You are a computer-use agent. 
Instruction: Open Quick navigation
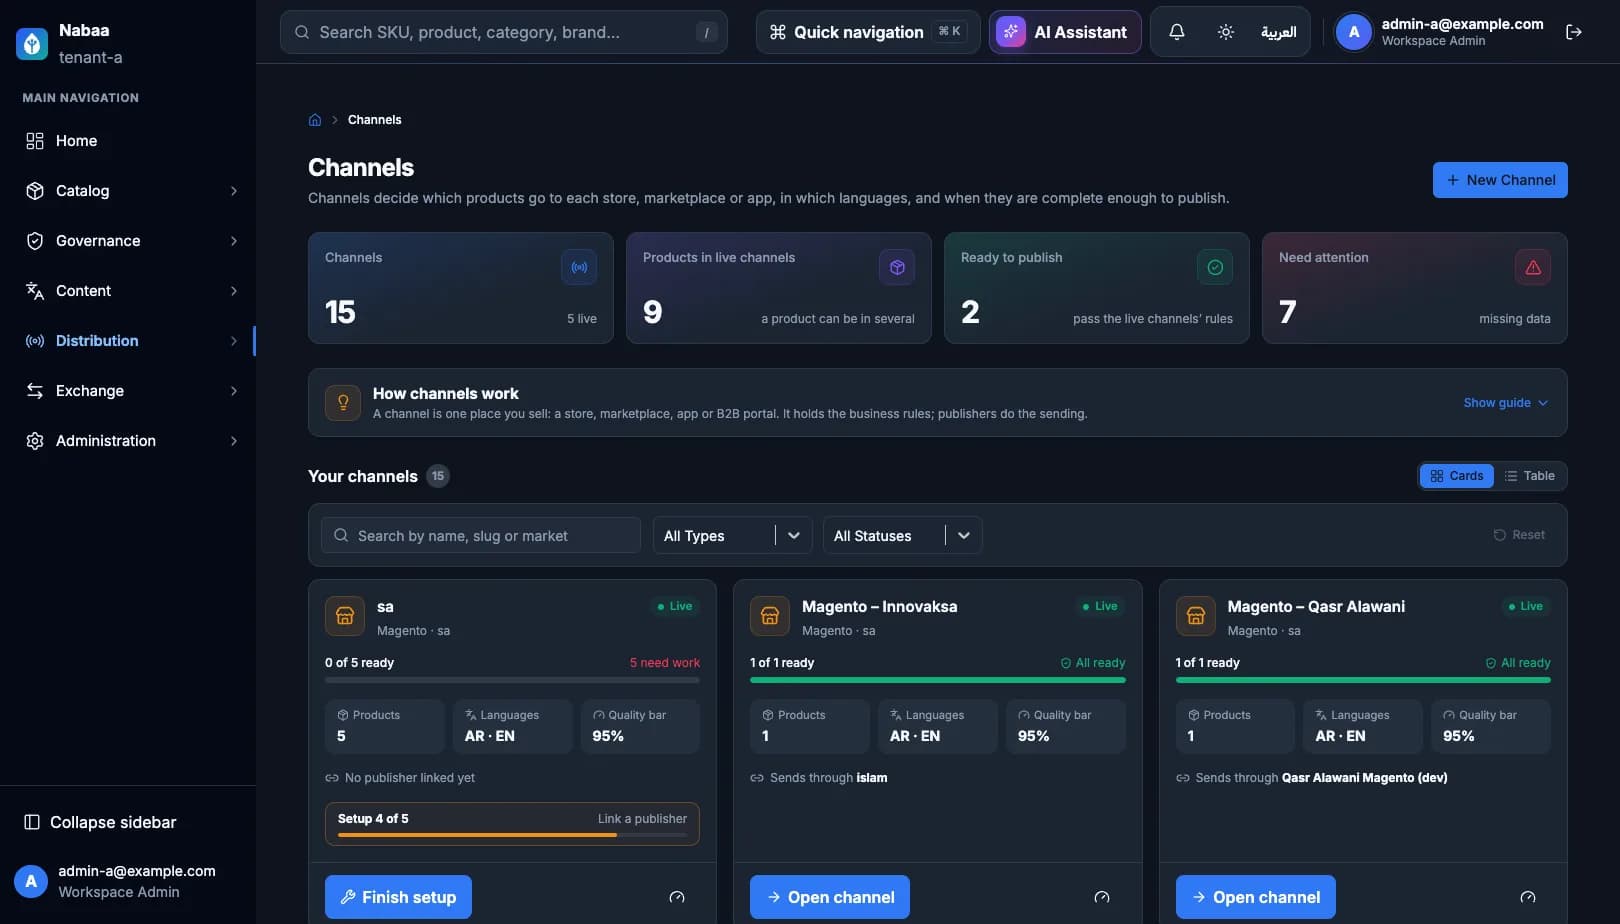point(867,32)
